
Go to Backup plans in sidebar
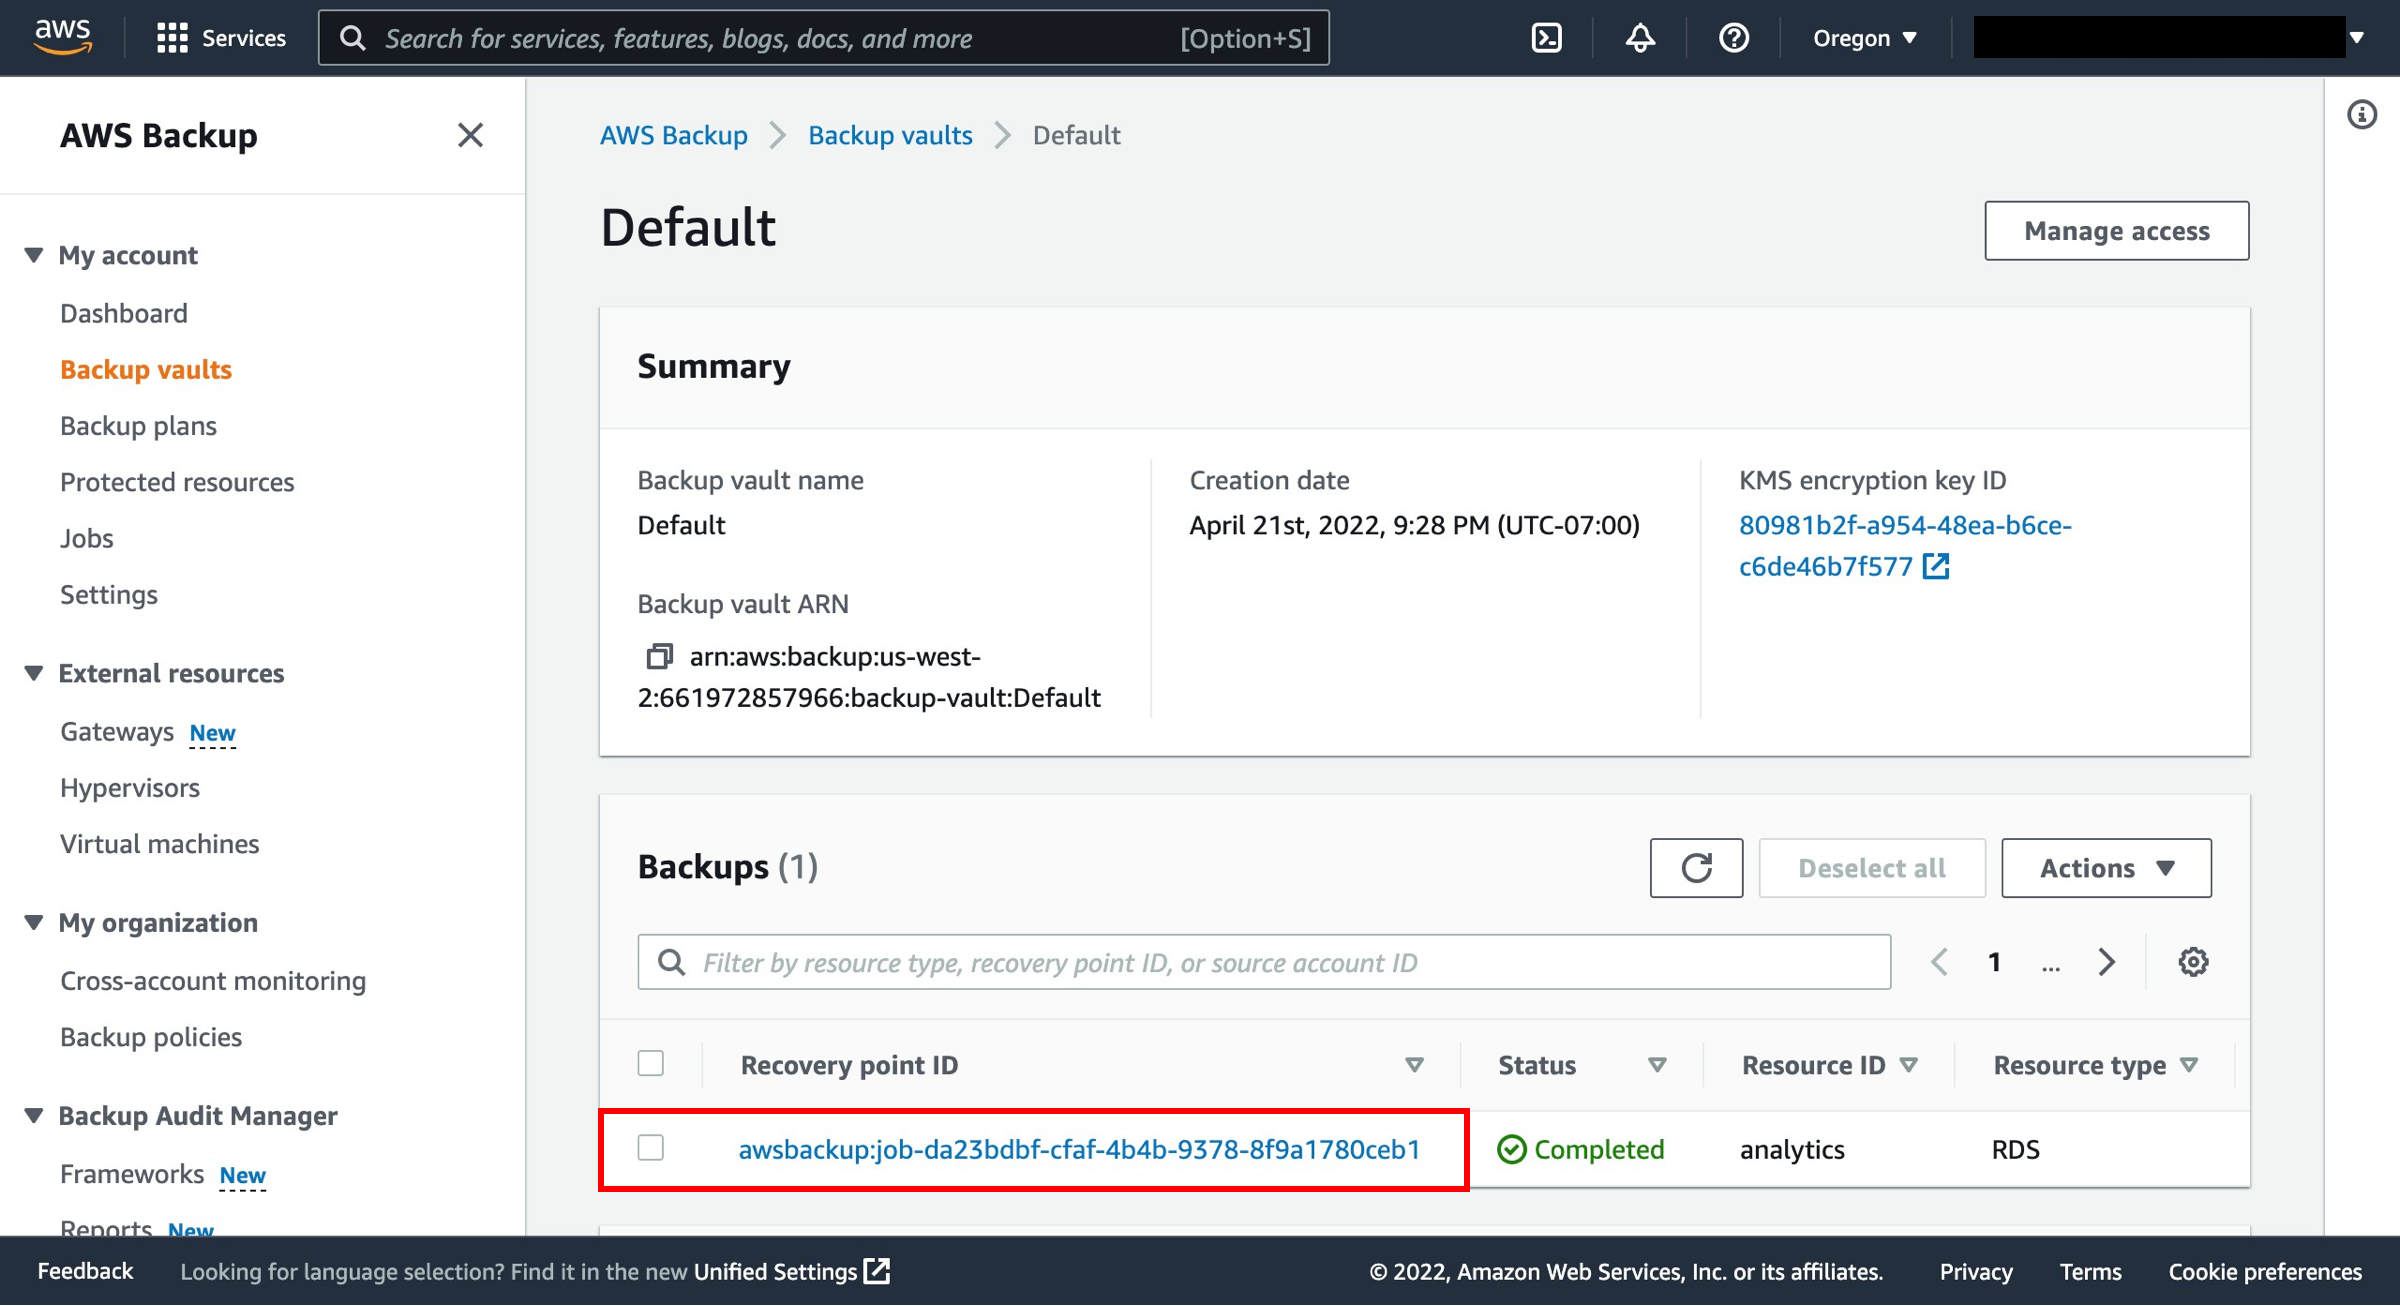pos(138,426)
